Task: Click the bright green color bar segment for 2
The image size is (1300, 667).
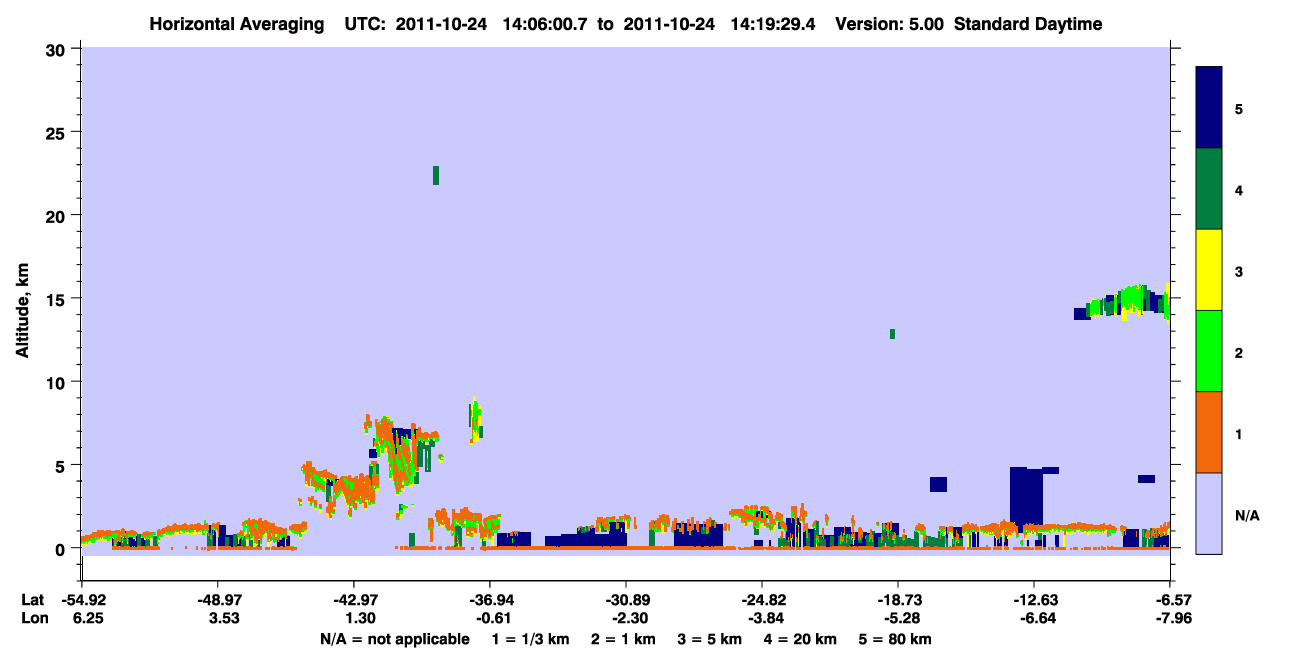Action: (x=1209, y=351)
